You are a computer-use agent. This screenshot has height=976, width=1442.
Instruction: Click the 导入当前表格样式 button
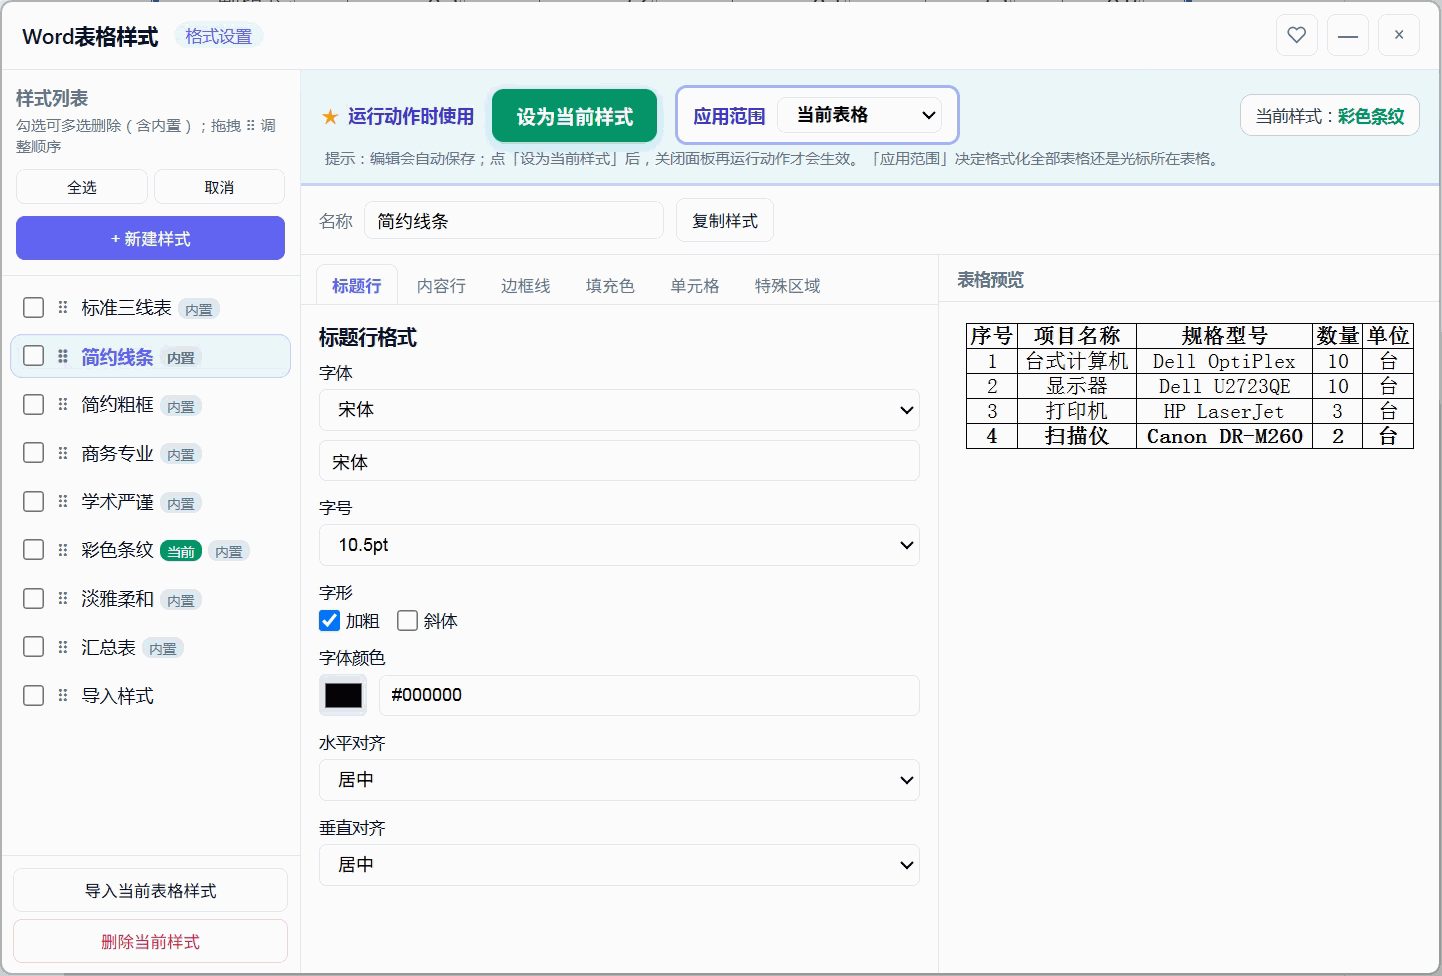(x=150, y=890)
